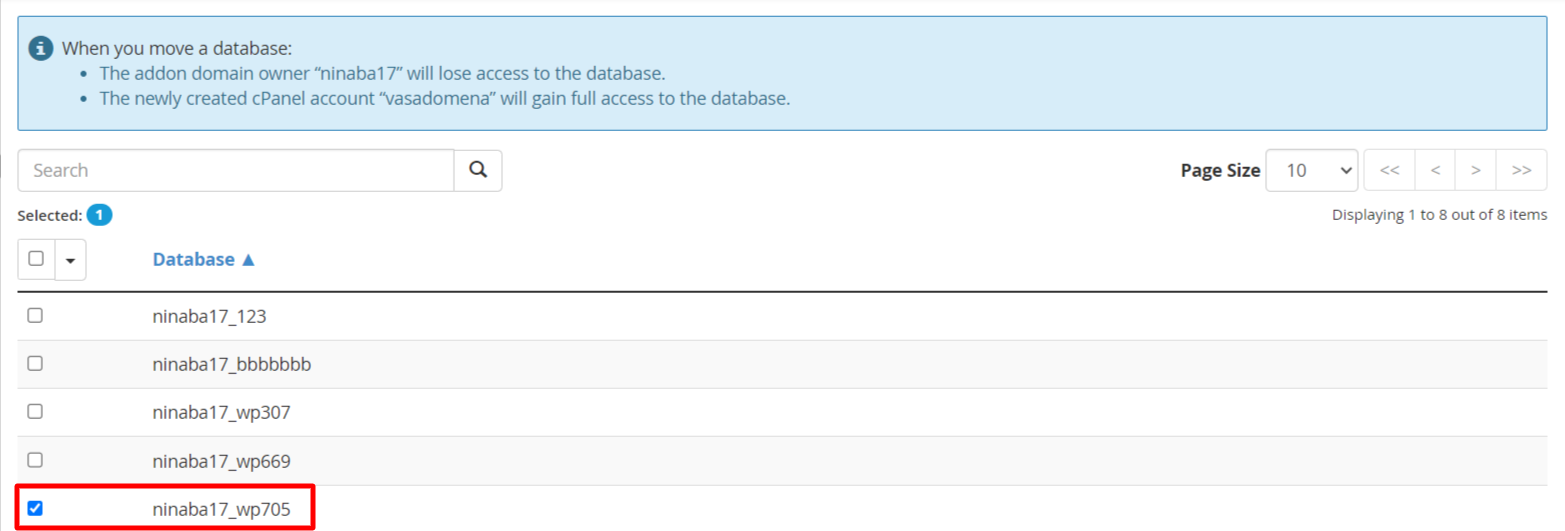The image size is (1565, 531).
Task: Click the ninaba17_wp669 database name
Action: coord(221,461)
